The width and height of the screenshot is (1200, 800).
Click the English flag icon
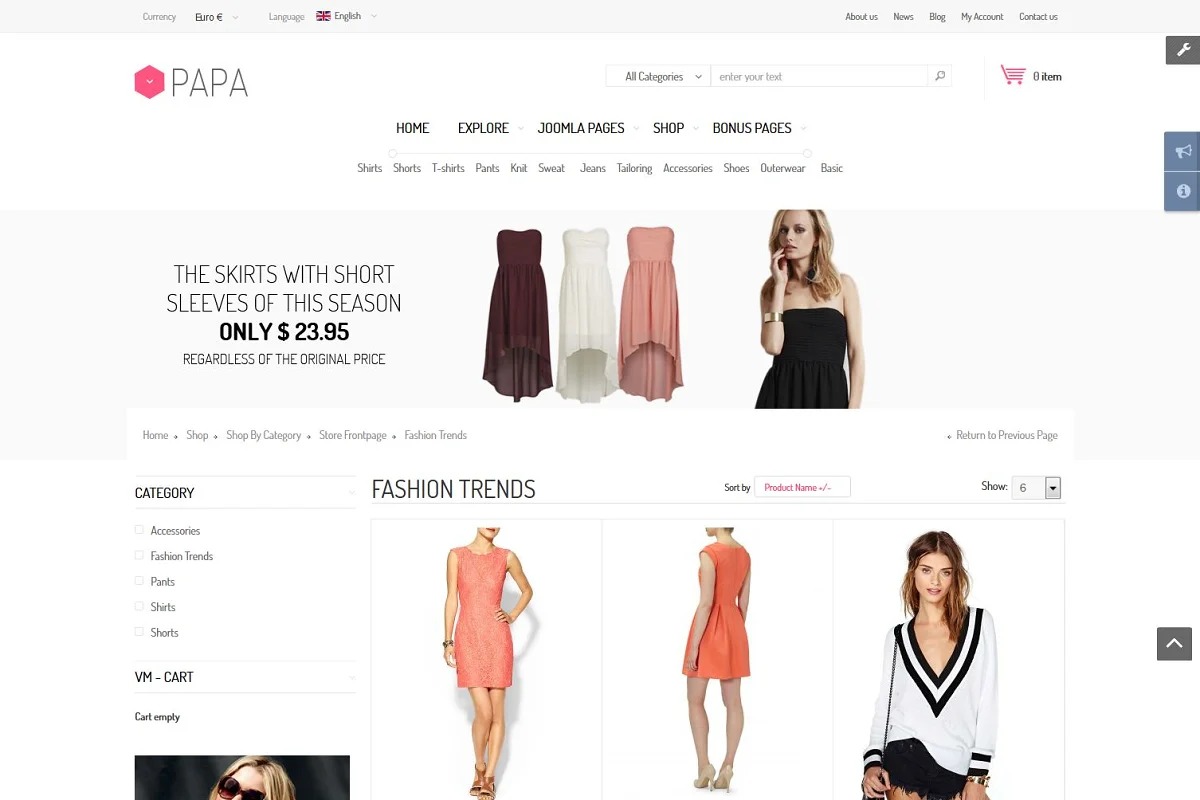coord(323,16)
